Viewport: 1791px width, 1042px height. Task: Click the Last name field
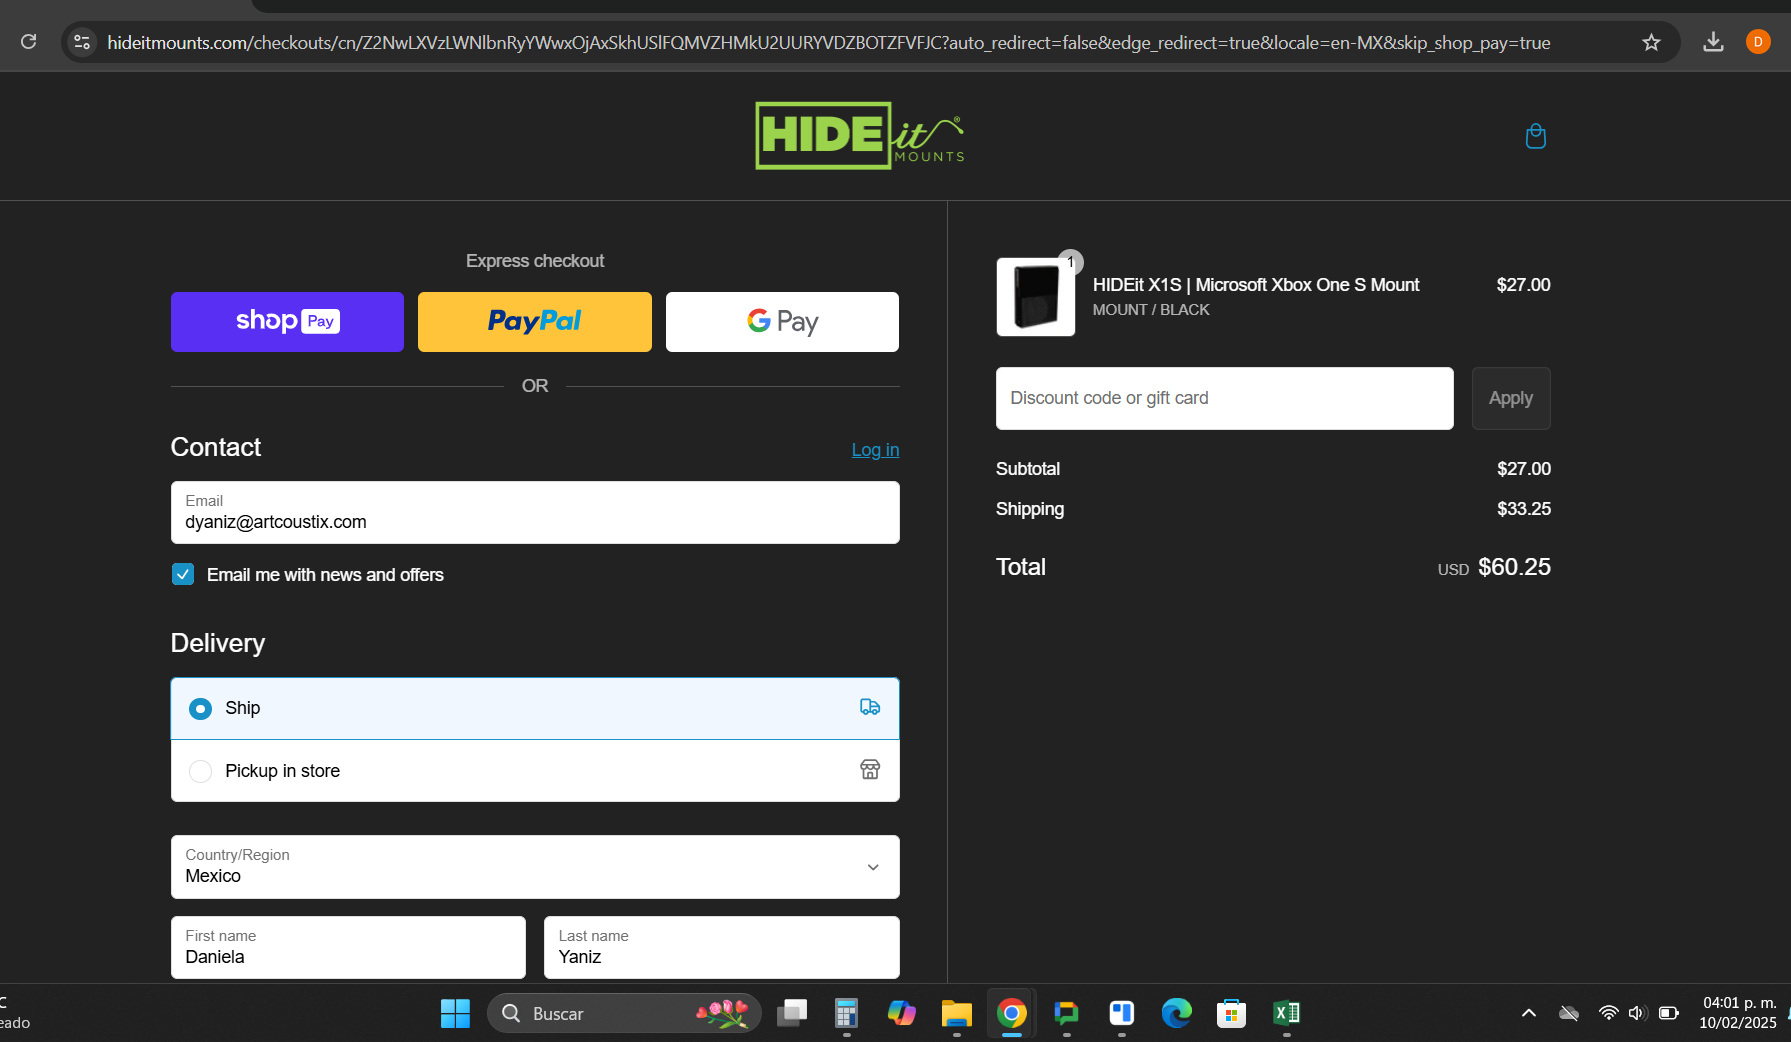pos(722,947)
